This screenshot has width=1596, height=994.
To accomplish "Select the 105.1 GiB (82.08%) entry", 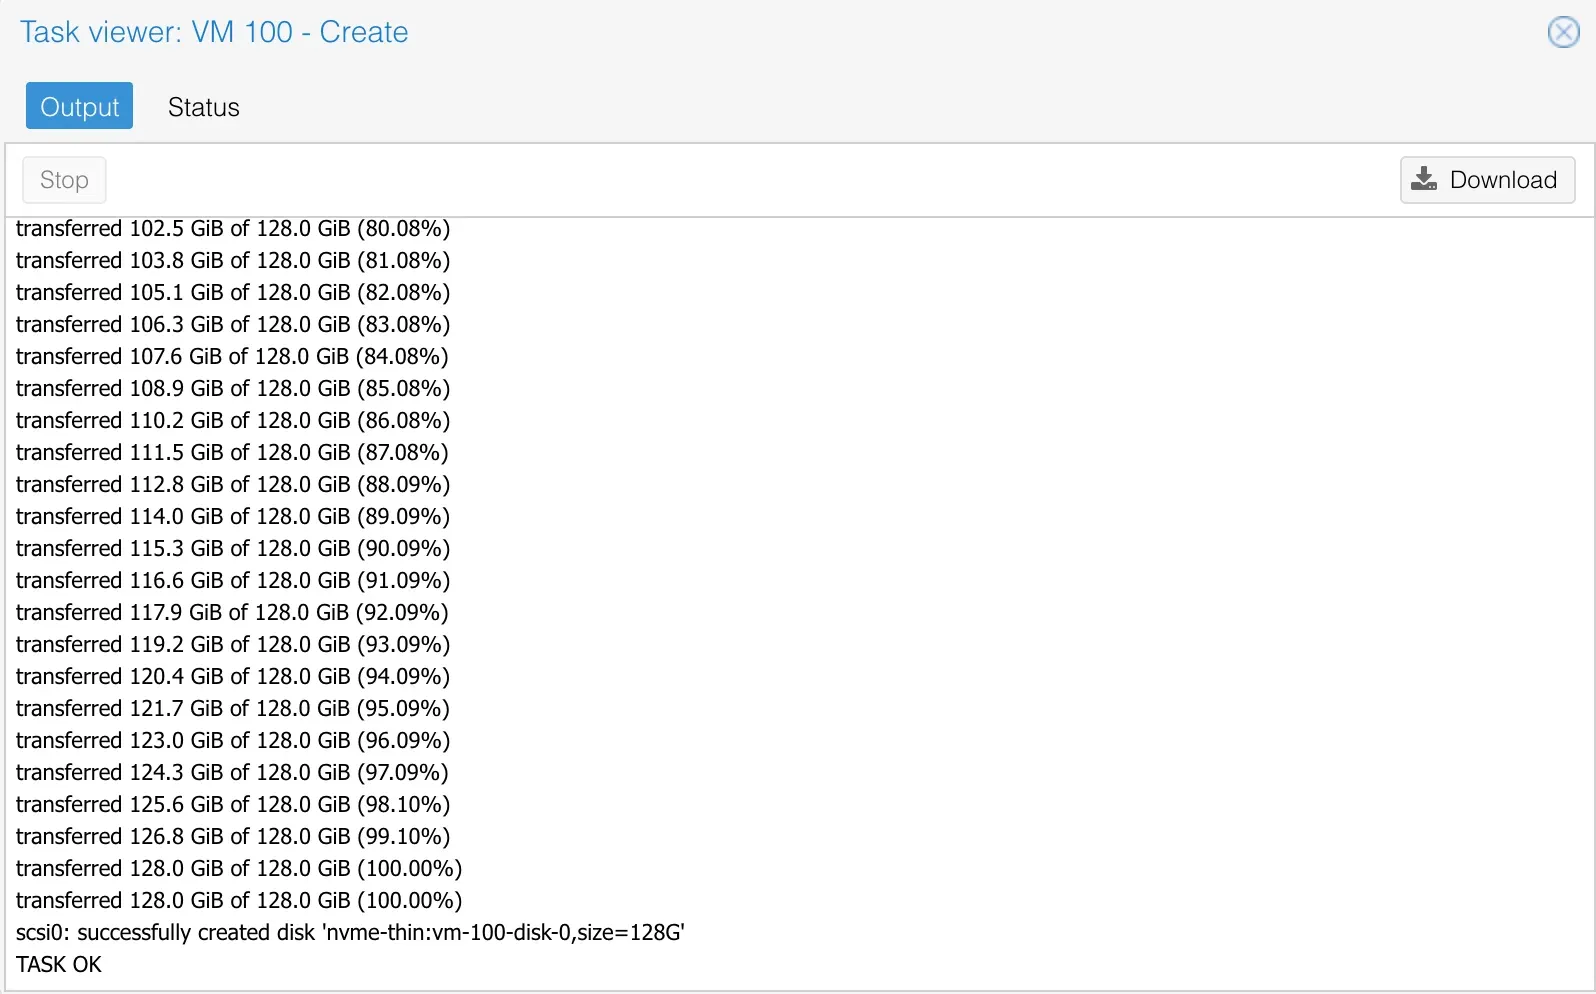I will tap(233, 292).
